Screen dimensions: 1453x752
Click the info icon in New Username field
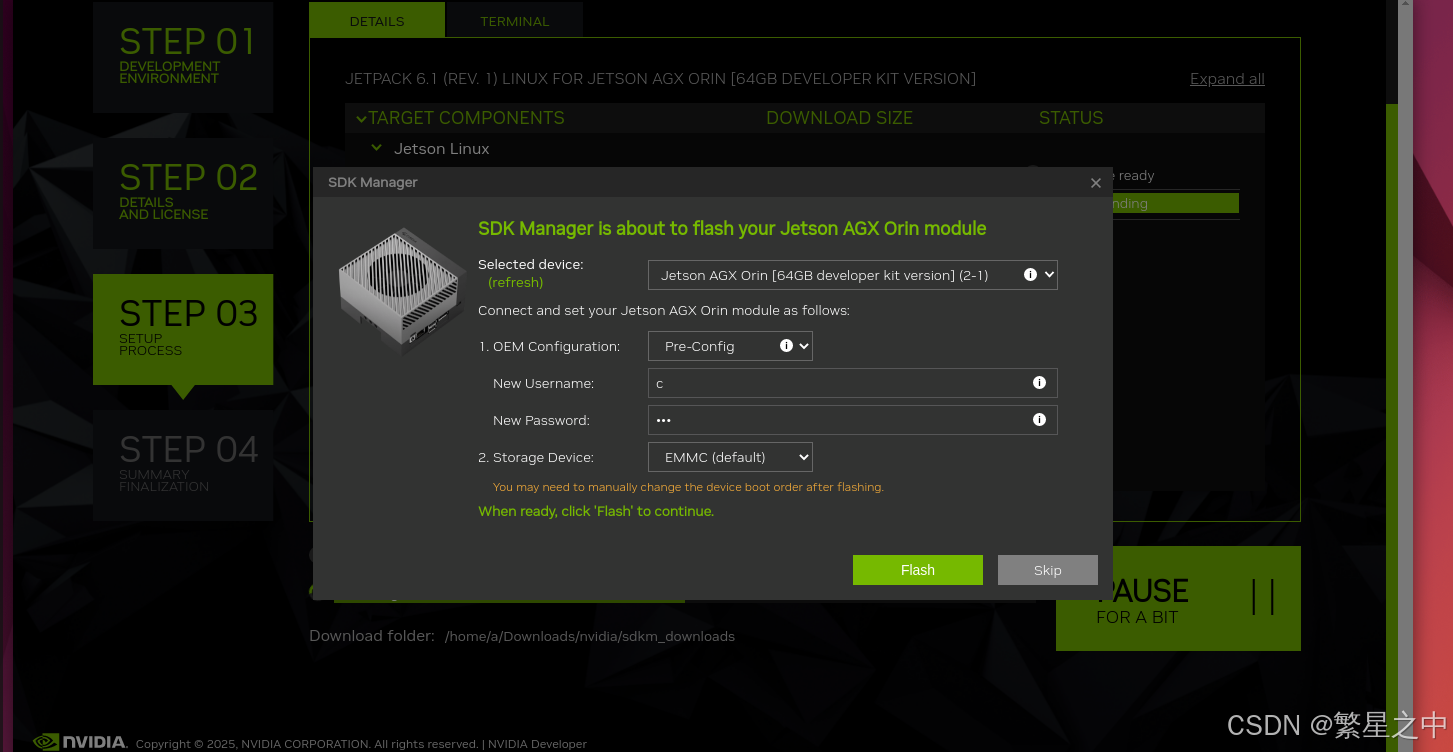coord(1039,382)
